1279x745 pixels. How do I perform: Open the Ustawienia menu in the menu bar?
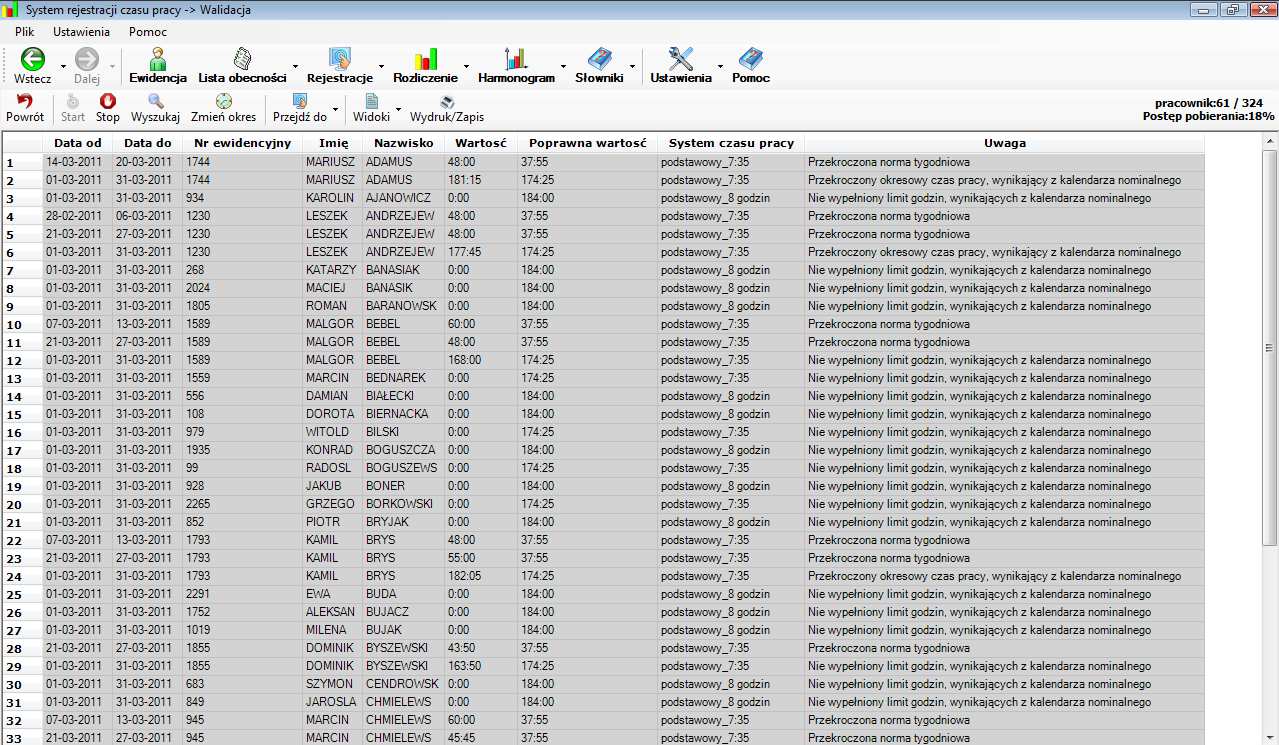point(82,32)
